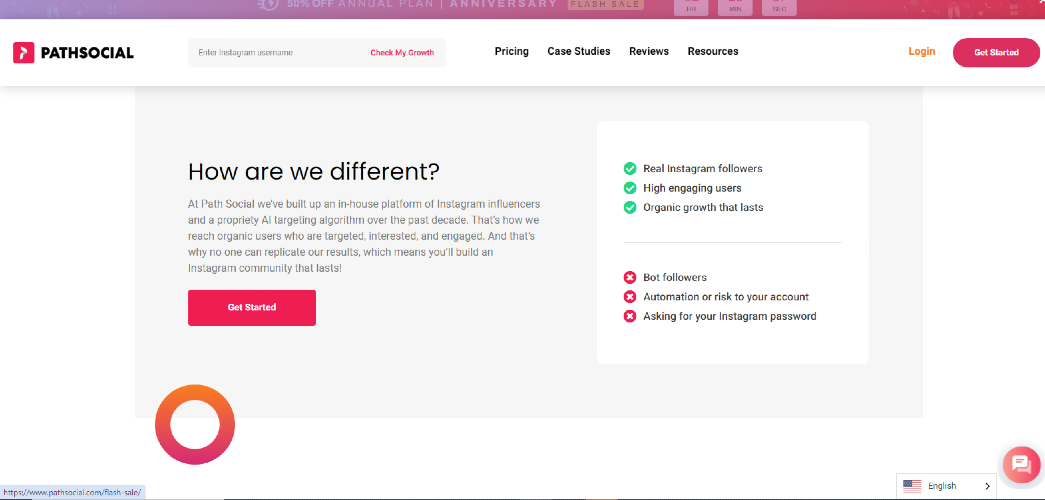The height and width of the screenshot is (500, 1045).
Task: Expand the English language selector arrow
Action: [987, 486]
